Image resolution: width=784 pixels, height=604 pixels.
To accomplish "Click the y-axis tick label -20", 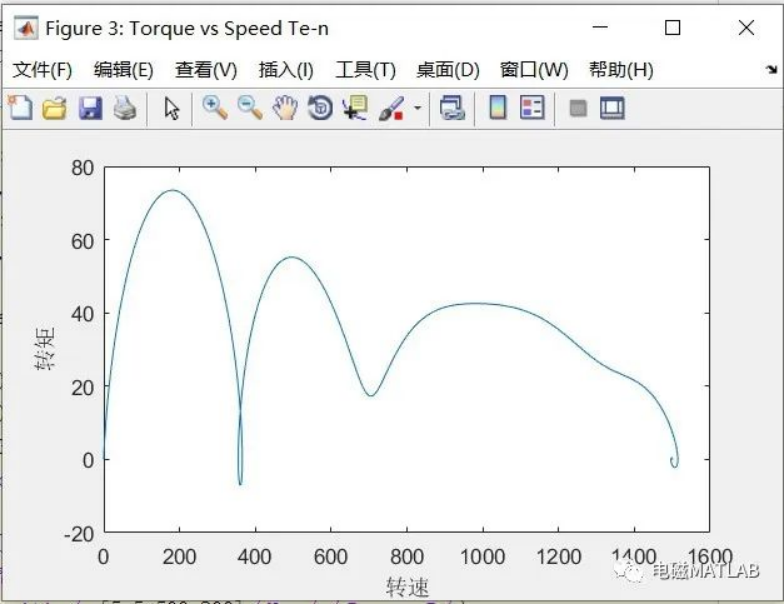I will pyautogui.click(x=80, y=534).
